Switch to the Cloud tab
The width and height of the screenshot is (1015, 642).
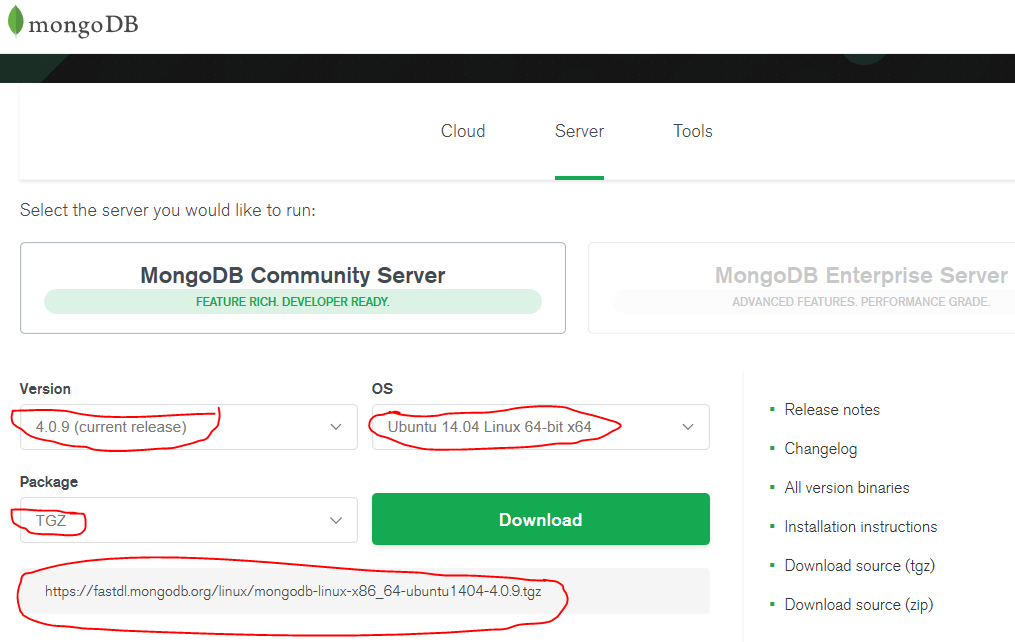pos(463,131)
